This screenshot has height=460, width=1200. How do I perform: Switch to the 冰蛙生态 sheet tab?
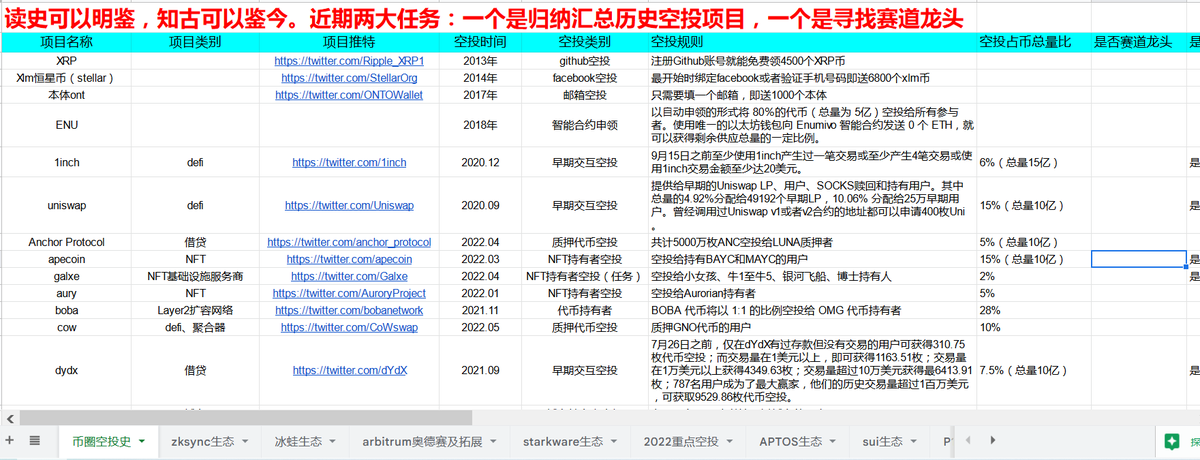[298, 441]
